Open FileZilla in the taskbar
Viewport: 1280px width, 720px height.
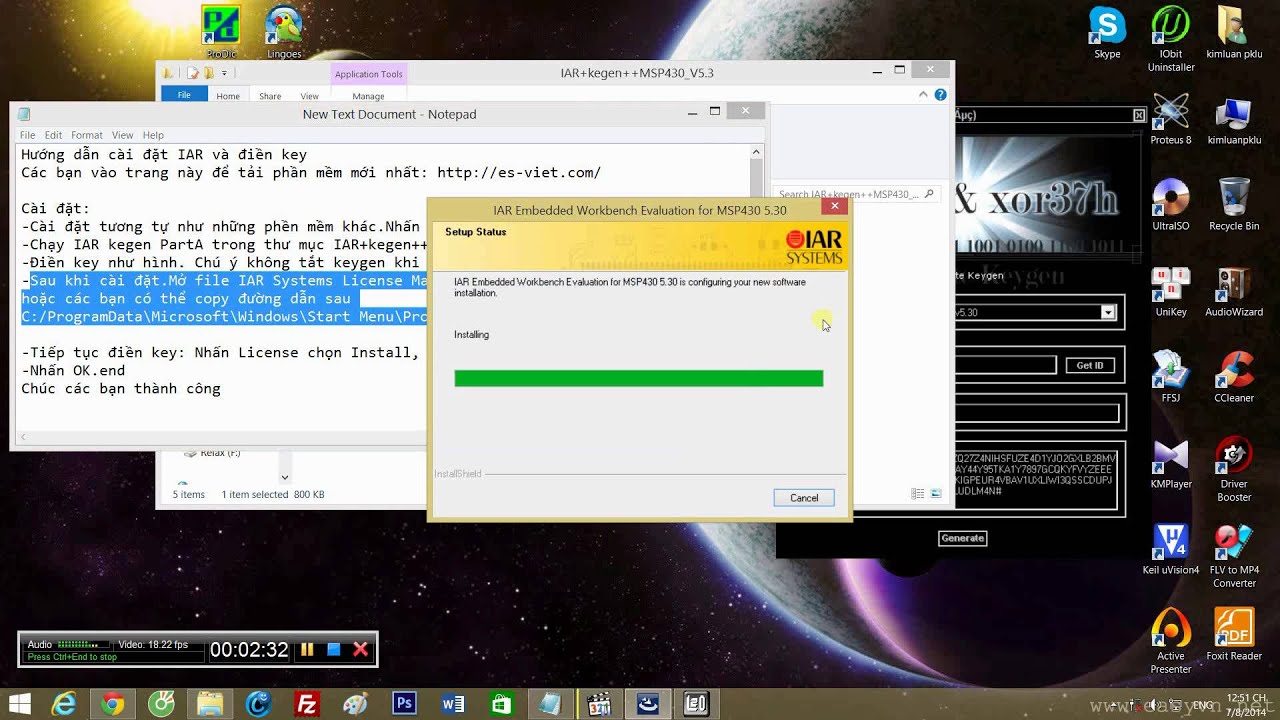coord(307,704)
